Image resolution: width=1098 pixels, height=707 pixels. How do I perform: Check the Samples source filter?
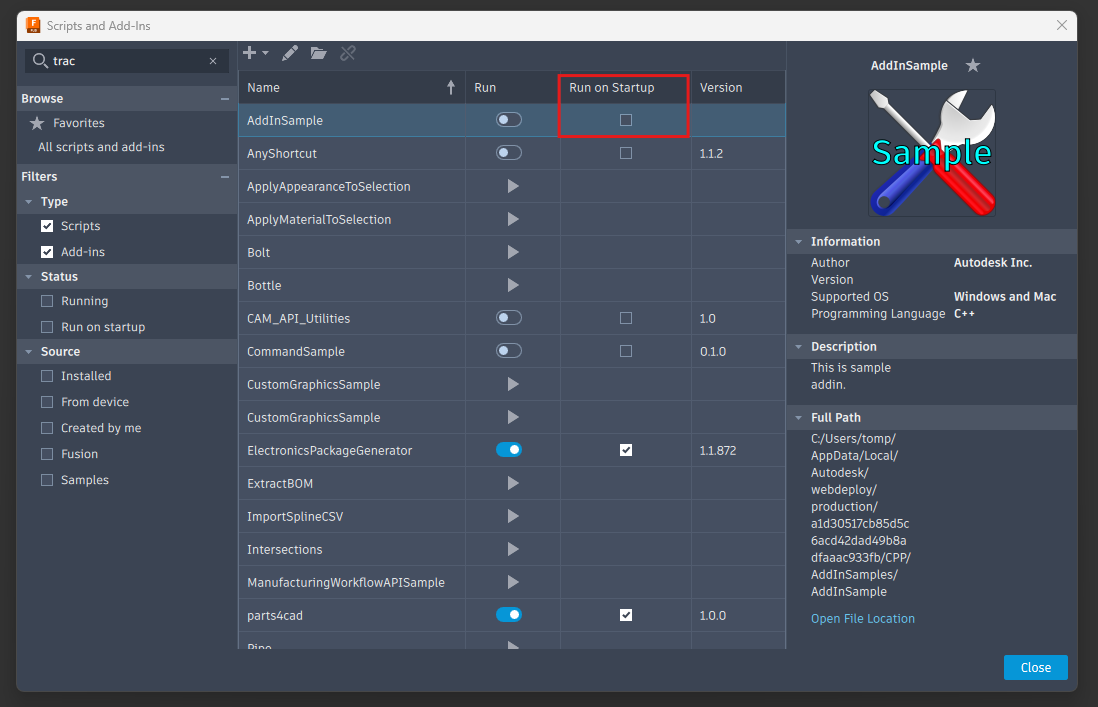pyautogui.click(x=47, y=480)
